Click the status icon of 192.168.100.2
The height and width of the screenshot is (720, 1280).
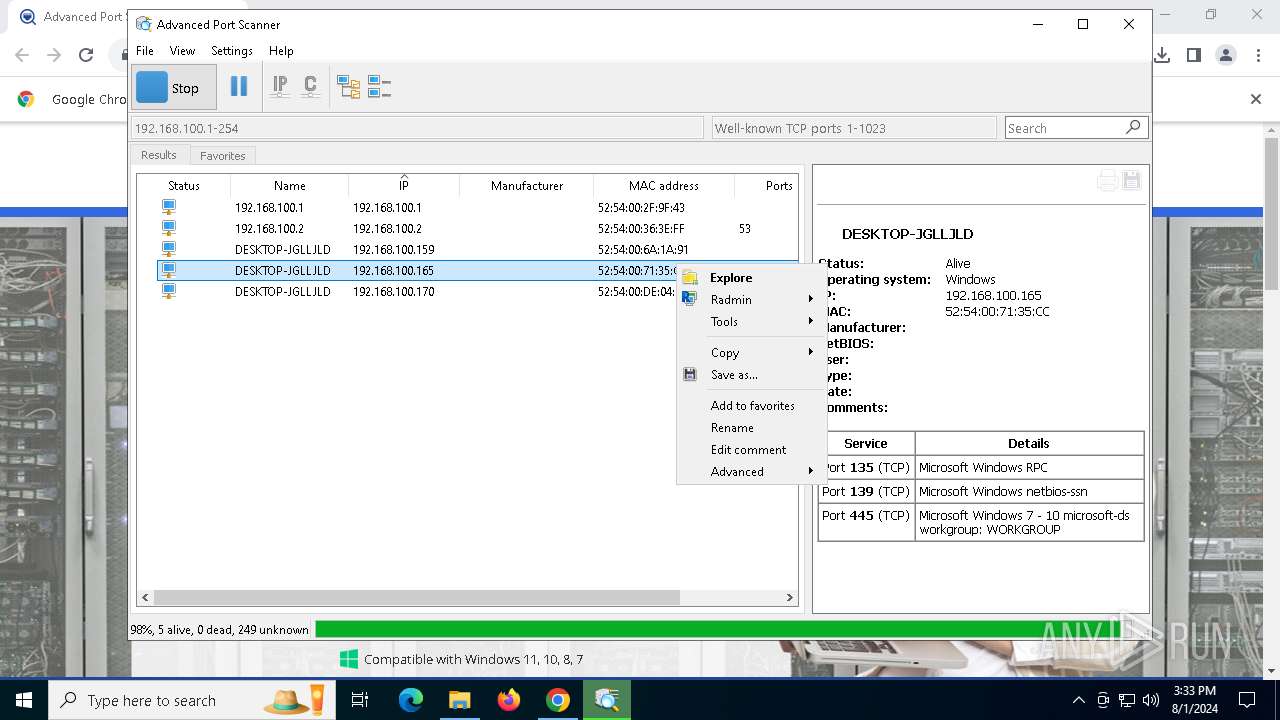coord(169,228)
